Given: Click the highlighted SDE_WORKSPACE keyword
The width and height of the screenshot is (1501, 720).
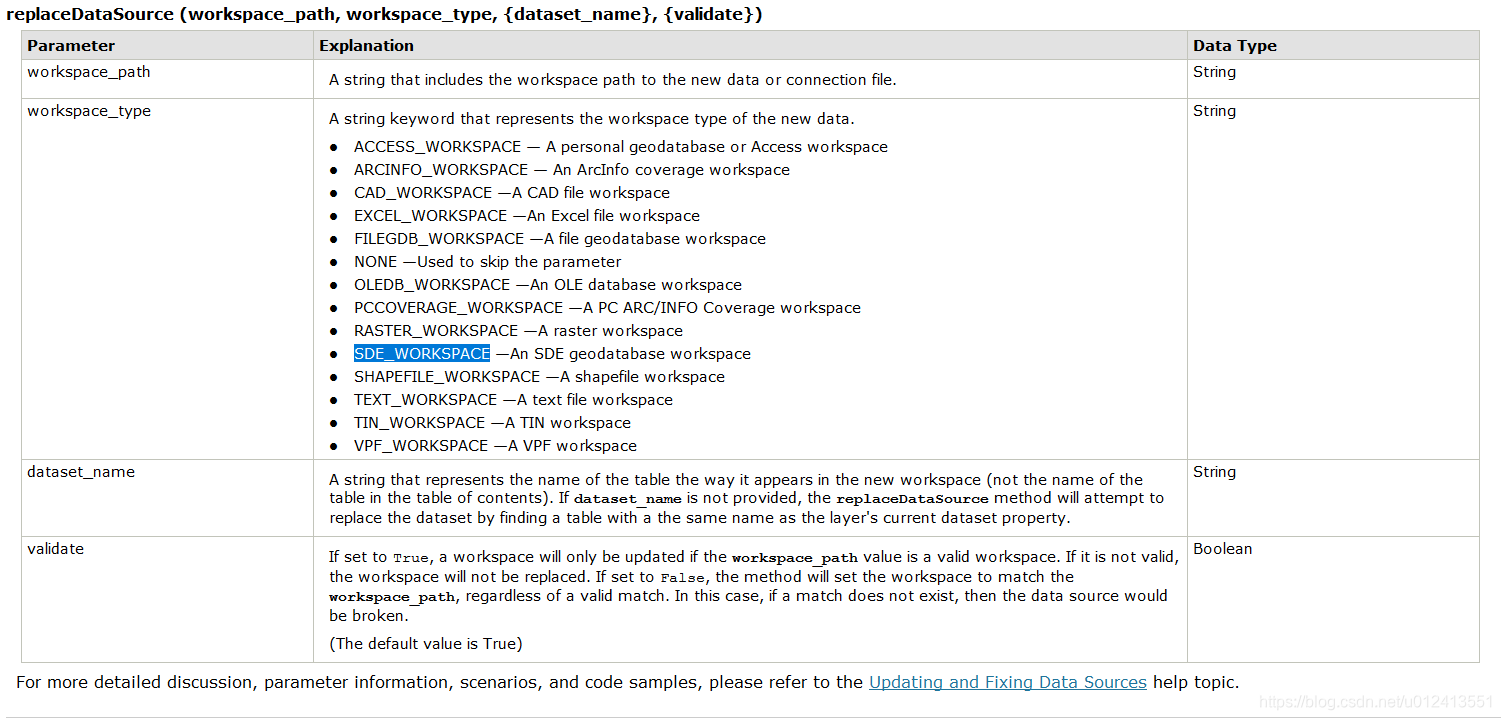Looking at the screenshot, I should pyautogui.click(x=422, y=354).
